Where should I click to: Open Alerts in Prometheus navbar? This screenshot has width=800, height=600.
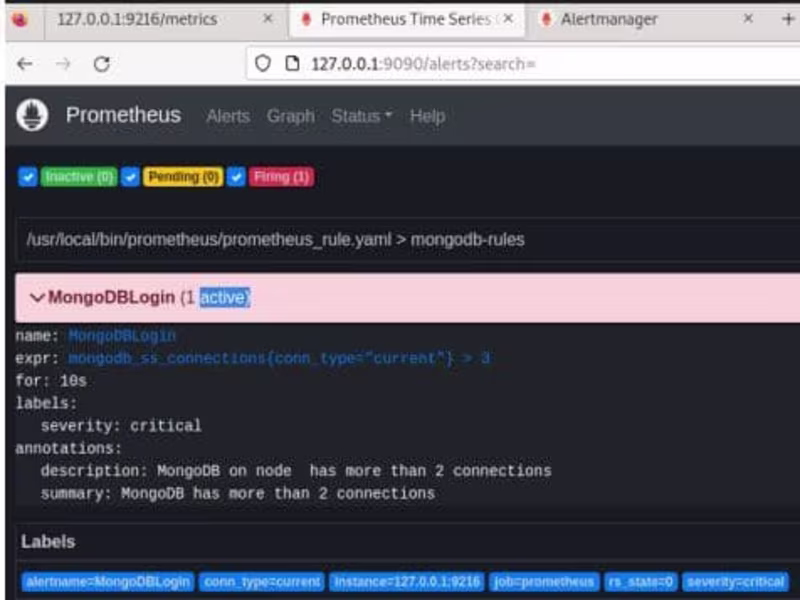click(x=228, y=116)
